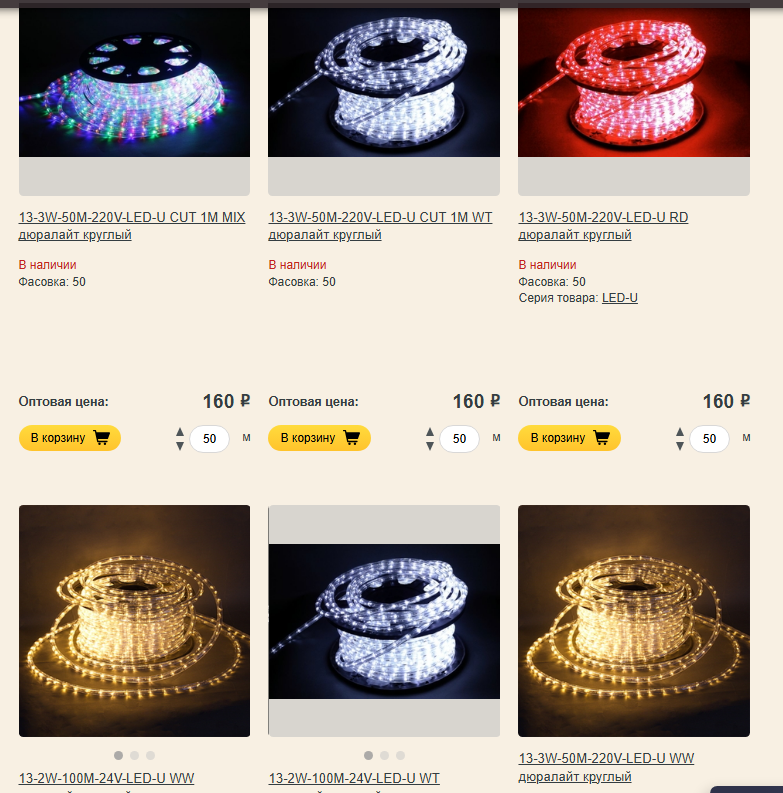The image size is (783, 793).
Task: Open 13-3W-50M-220V-LED-U CUT 1M MIX product link
Action: pyautogui.click(x=132, y=226)
